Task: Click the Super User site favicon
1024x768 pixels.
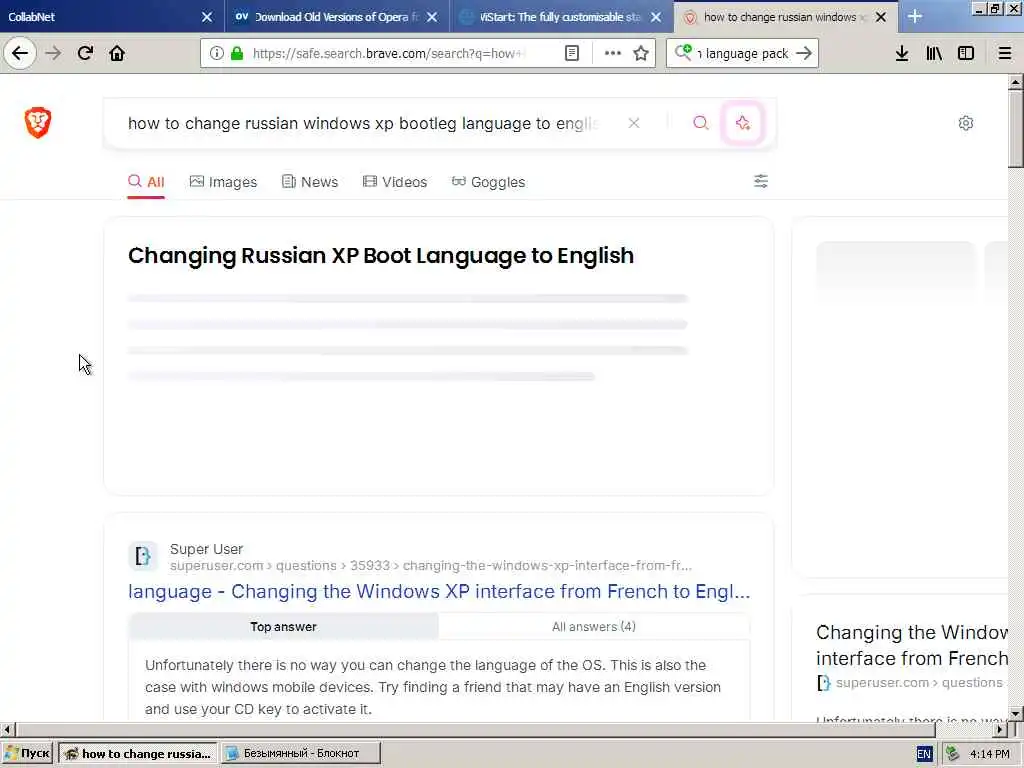Action: point(142,556)
